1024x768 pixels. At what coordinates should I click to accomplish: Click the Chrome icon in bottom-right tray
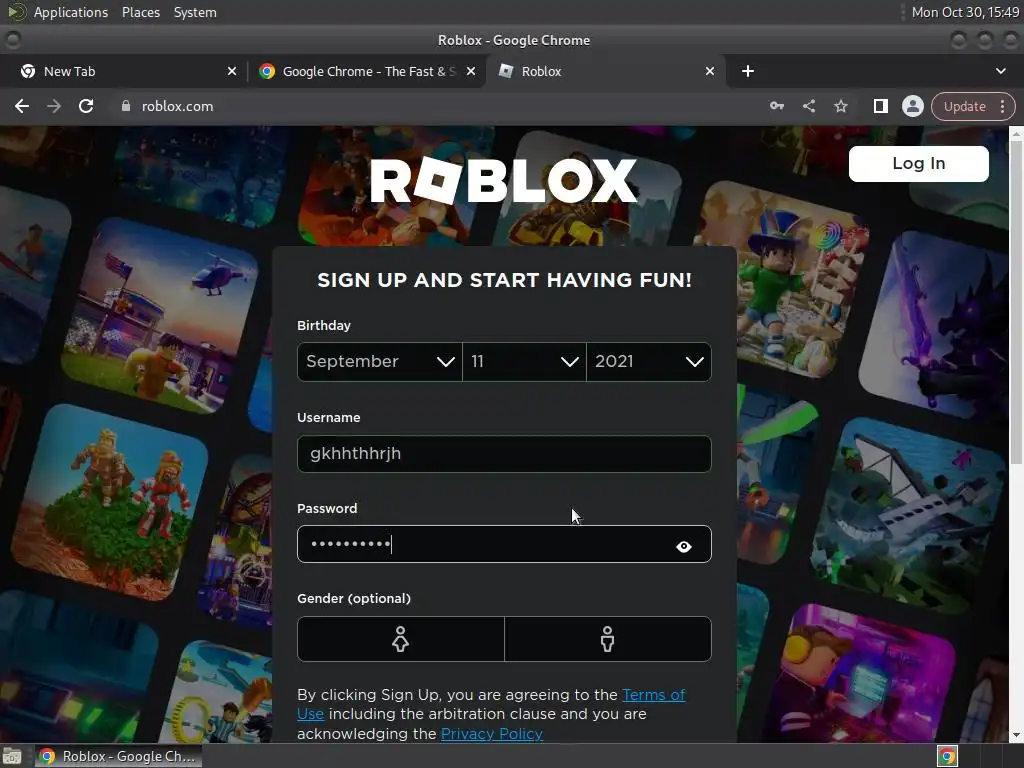coord(947,756)
